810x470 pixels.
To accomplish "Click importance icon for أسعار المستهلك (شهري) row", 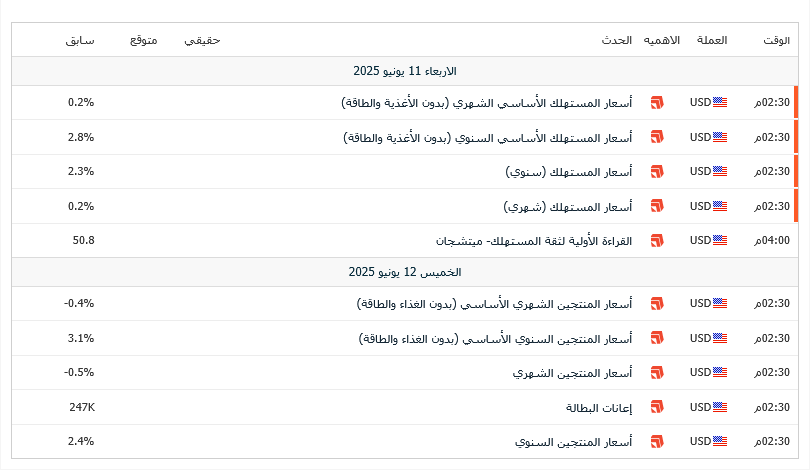I will pyautogui.click(x=657, y=206).
